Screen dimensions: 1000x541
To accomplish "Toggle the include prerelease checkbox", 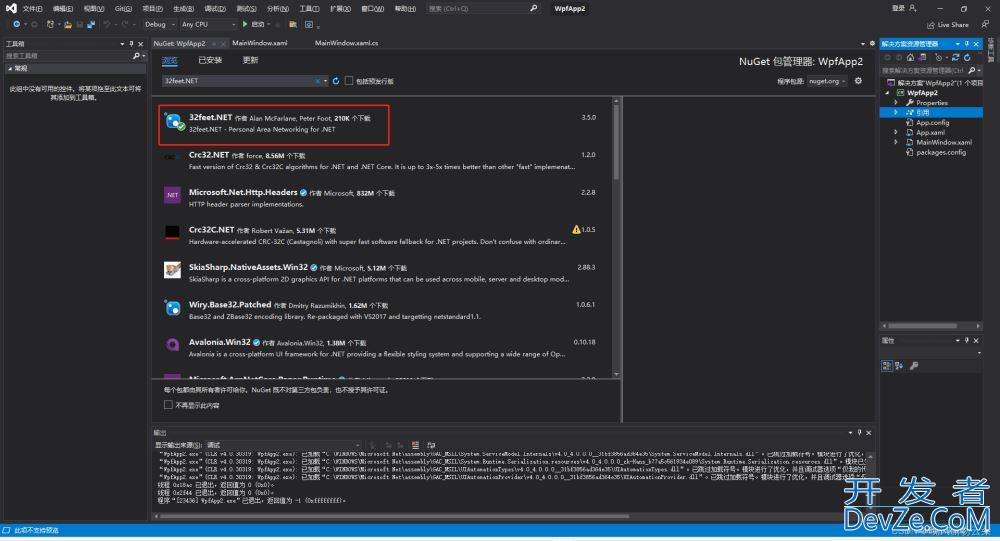I will pos(349,81).
